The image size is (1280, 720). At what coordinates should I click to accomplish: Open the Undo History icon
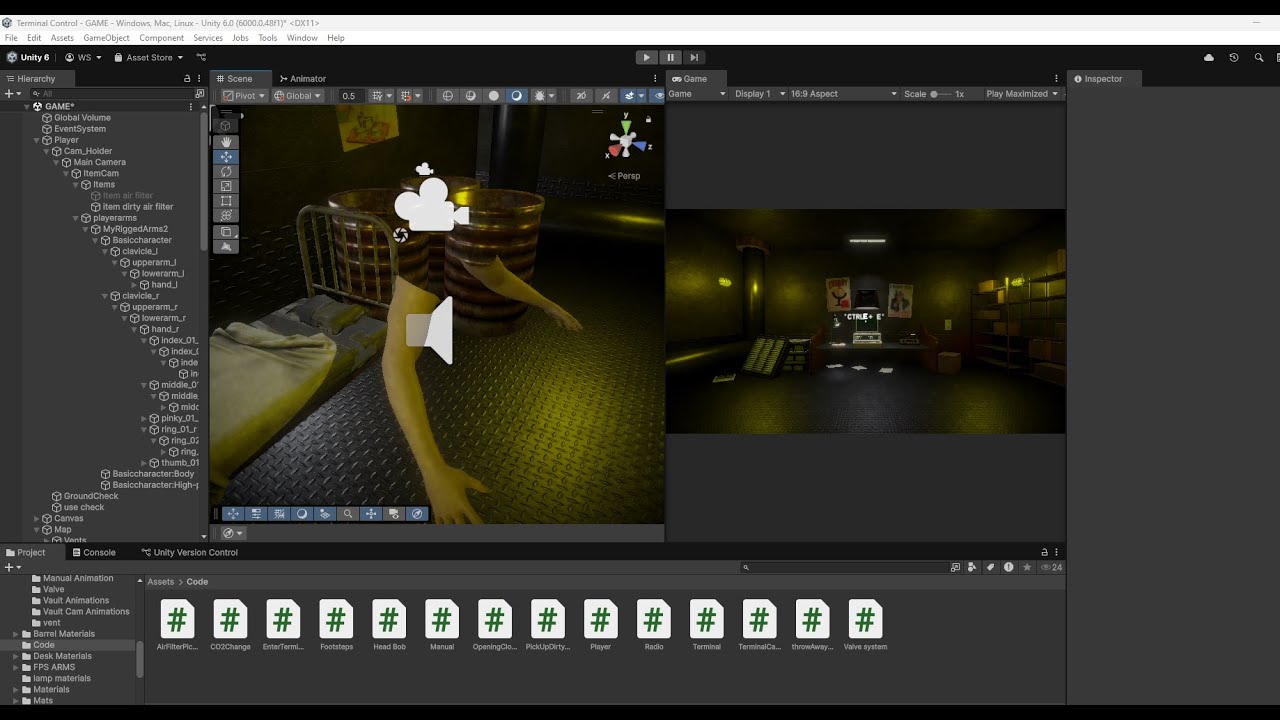point(1234,58)
